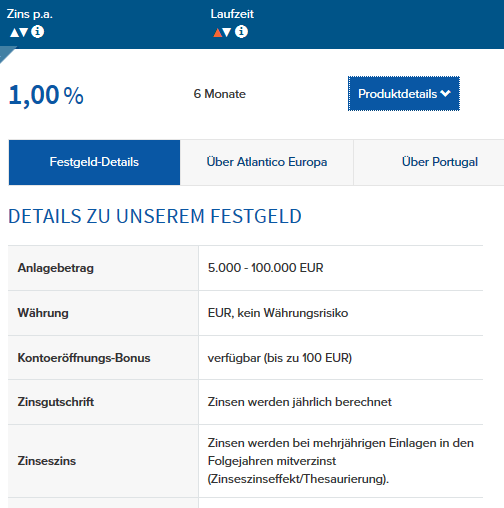This screenshot has width=504, height=508.
Task: Switch to Über Atlantico Europa tab
Action: (267, 162)
